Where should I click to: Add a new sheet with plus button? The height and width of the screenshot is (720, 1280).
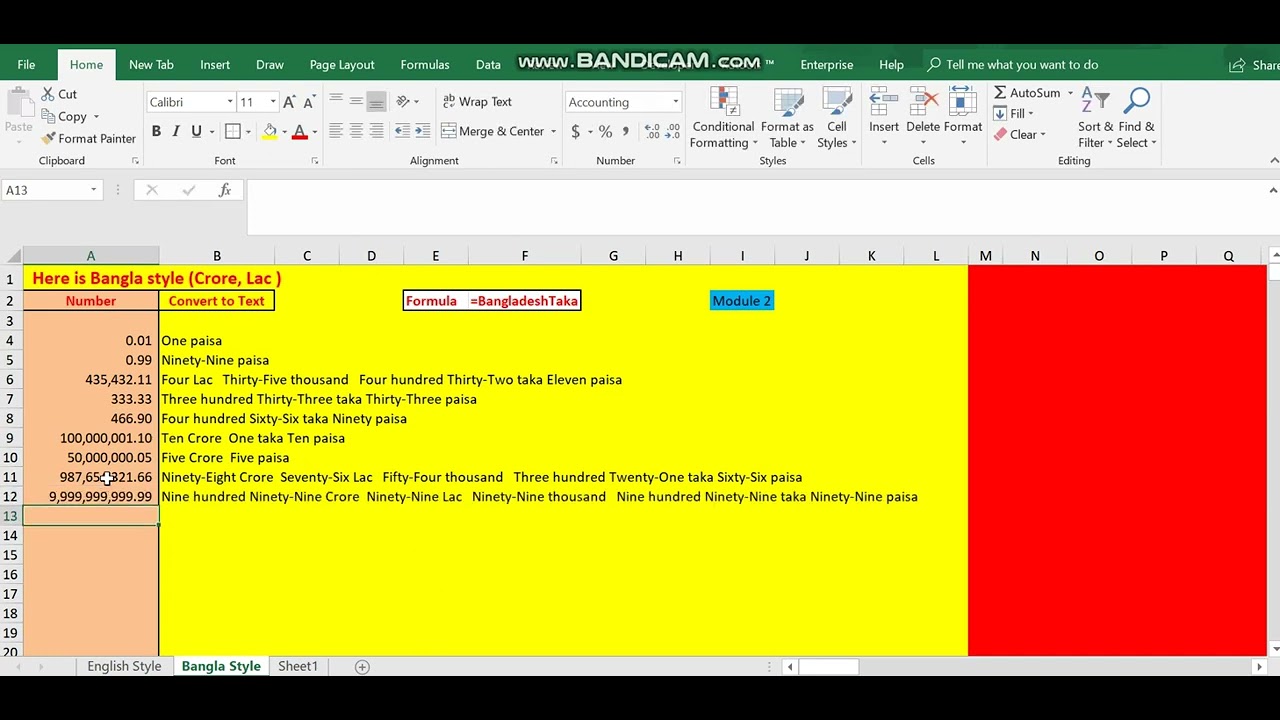[x=362, y=667]
